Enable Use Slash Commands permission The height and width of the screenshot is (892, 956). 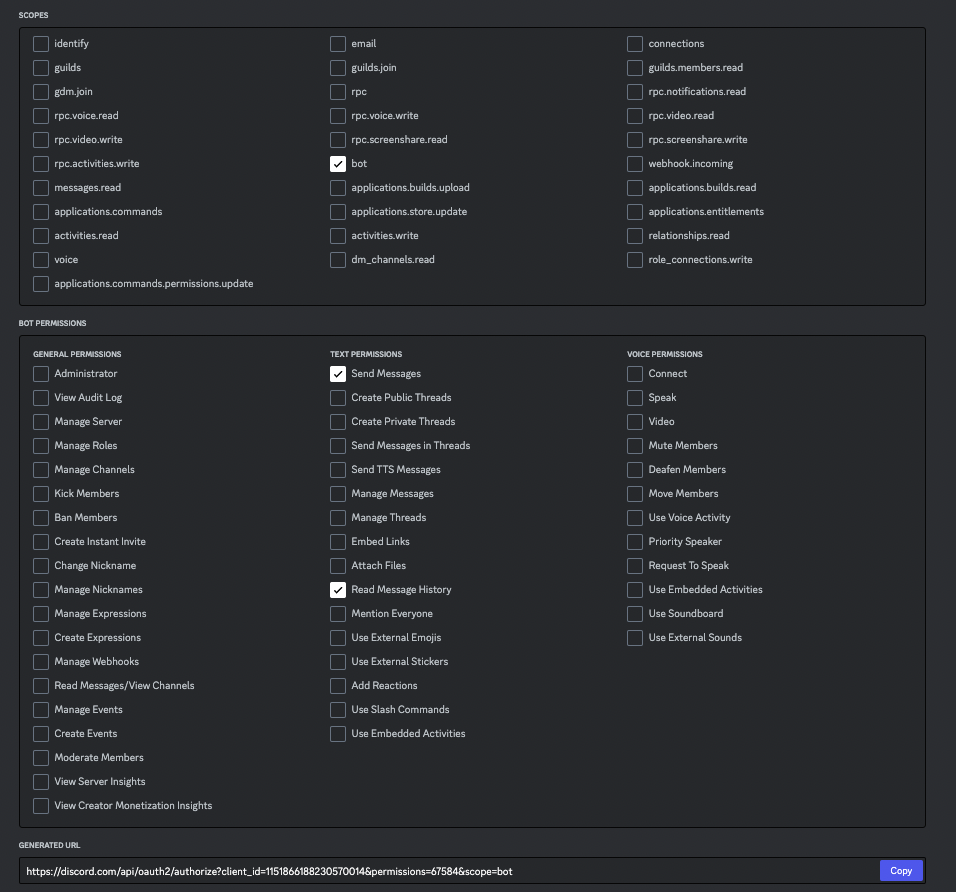tap(338, 710)
